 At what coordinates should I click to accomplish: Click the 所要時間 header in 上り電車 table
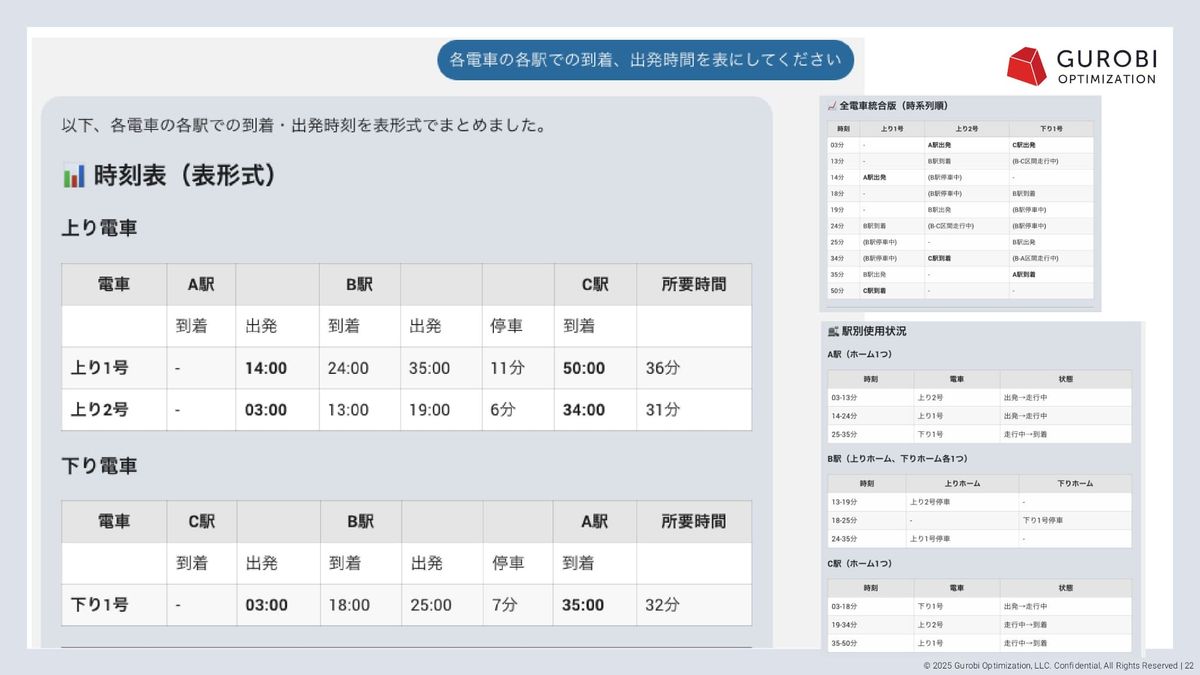[x=693, y=285]
